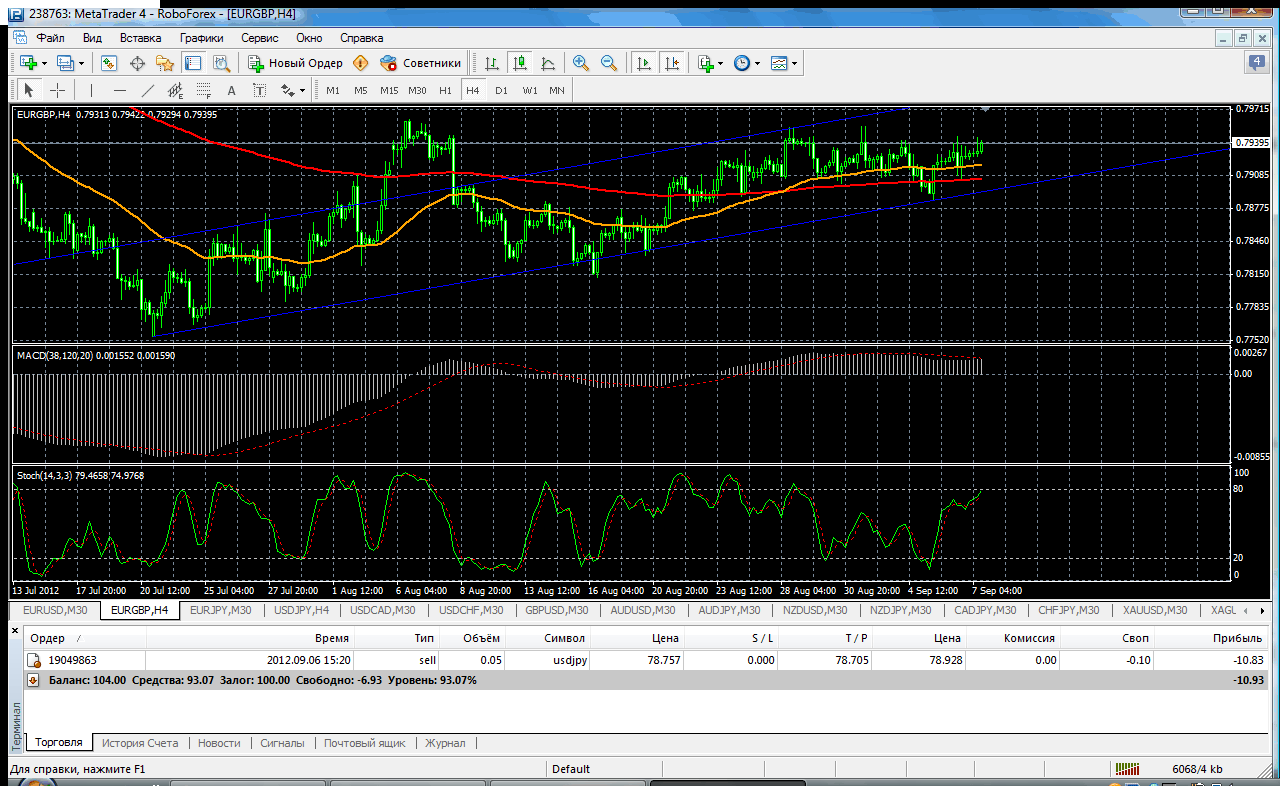Zoom out with the magnifier minus icon
Image resolution: width=1280 pixels, height=786 pixels.
(x=608, y=63)
